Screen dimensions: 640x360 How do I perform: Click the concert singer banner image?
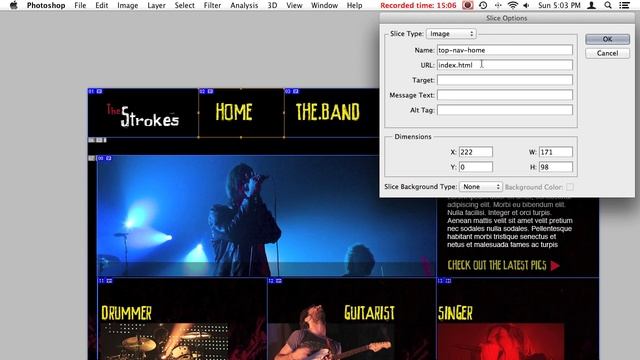coord(267,216)
